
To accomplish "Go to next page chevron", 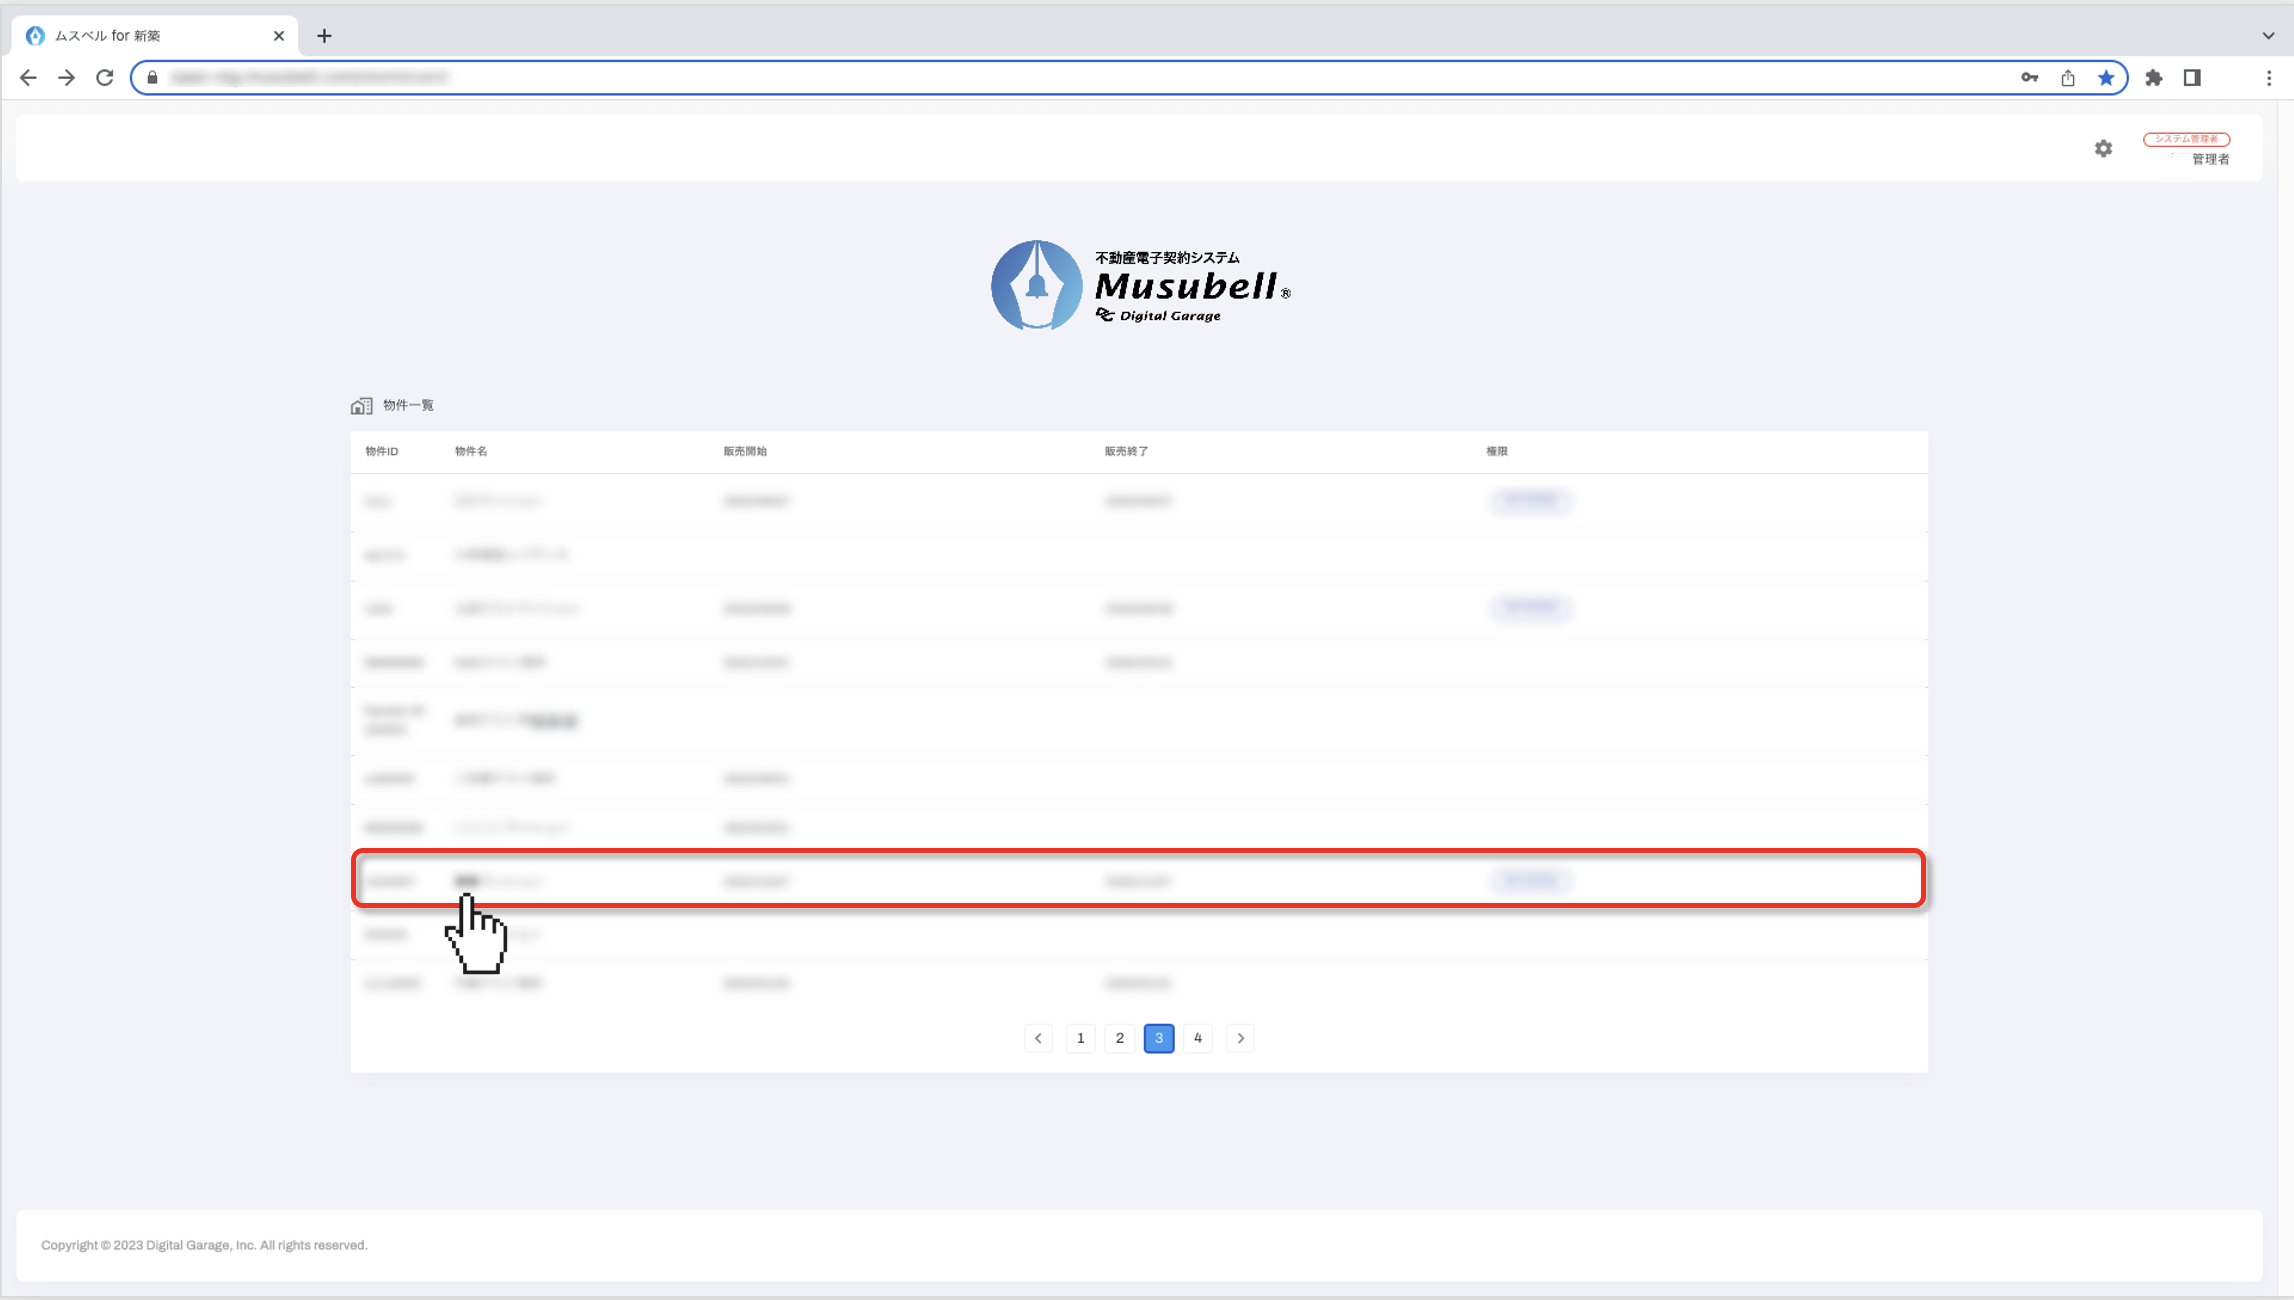I will pyautogui.click(x=1240, y=1038).
